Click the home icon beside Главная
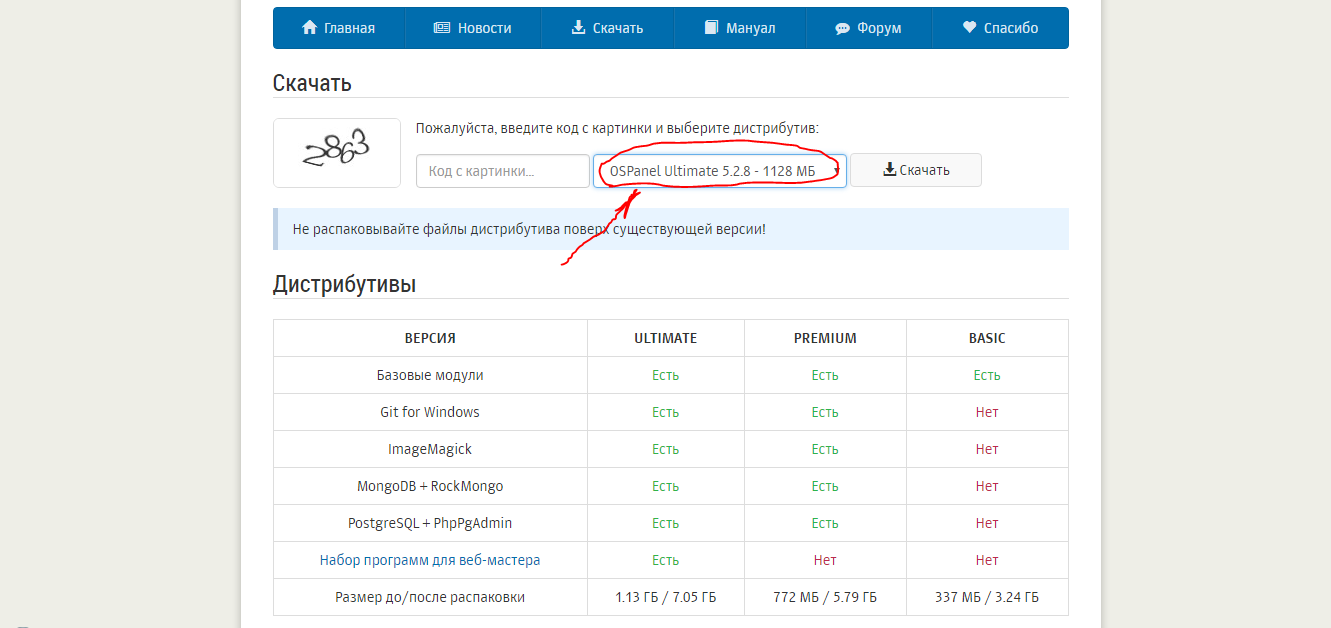The width and height of the screenshot is (1331, 628). point(309,28)
